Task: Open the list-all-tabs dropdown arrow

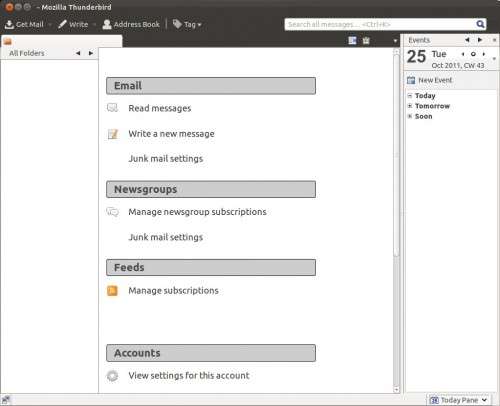Action: pos(395,41)
